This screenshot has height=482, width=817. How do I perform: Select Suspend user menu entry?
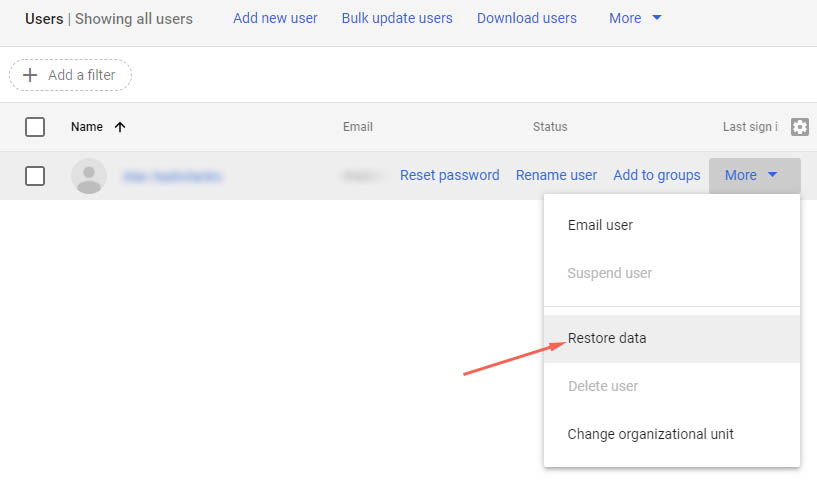672,273
